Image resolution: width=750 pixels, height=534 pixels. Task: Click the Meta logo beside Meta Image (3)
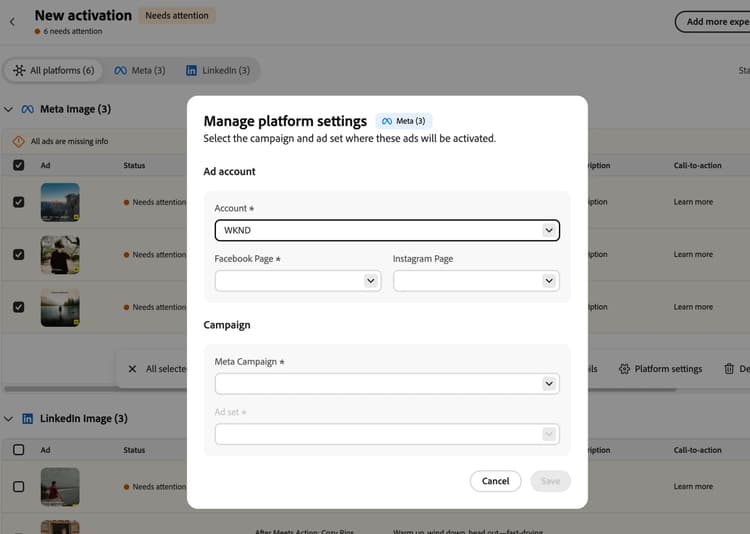click(x=28, y=109)
